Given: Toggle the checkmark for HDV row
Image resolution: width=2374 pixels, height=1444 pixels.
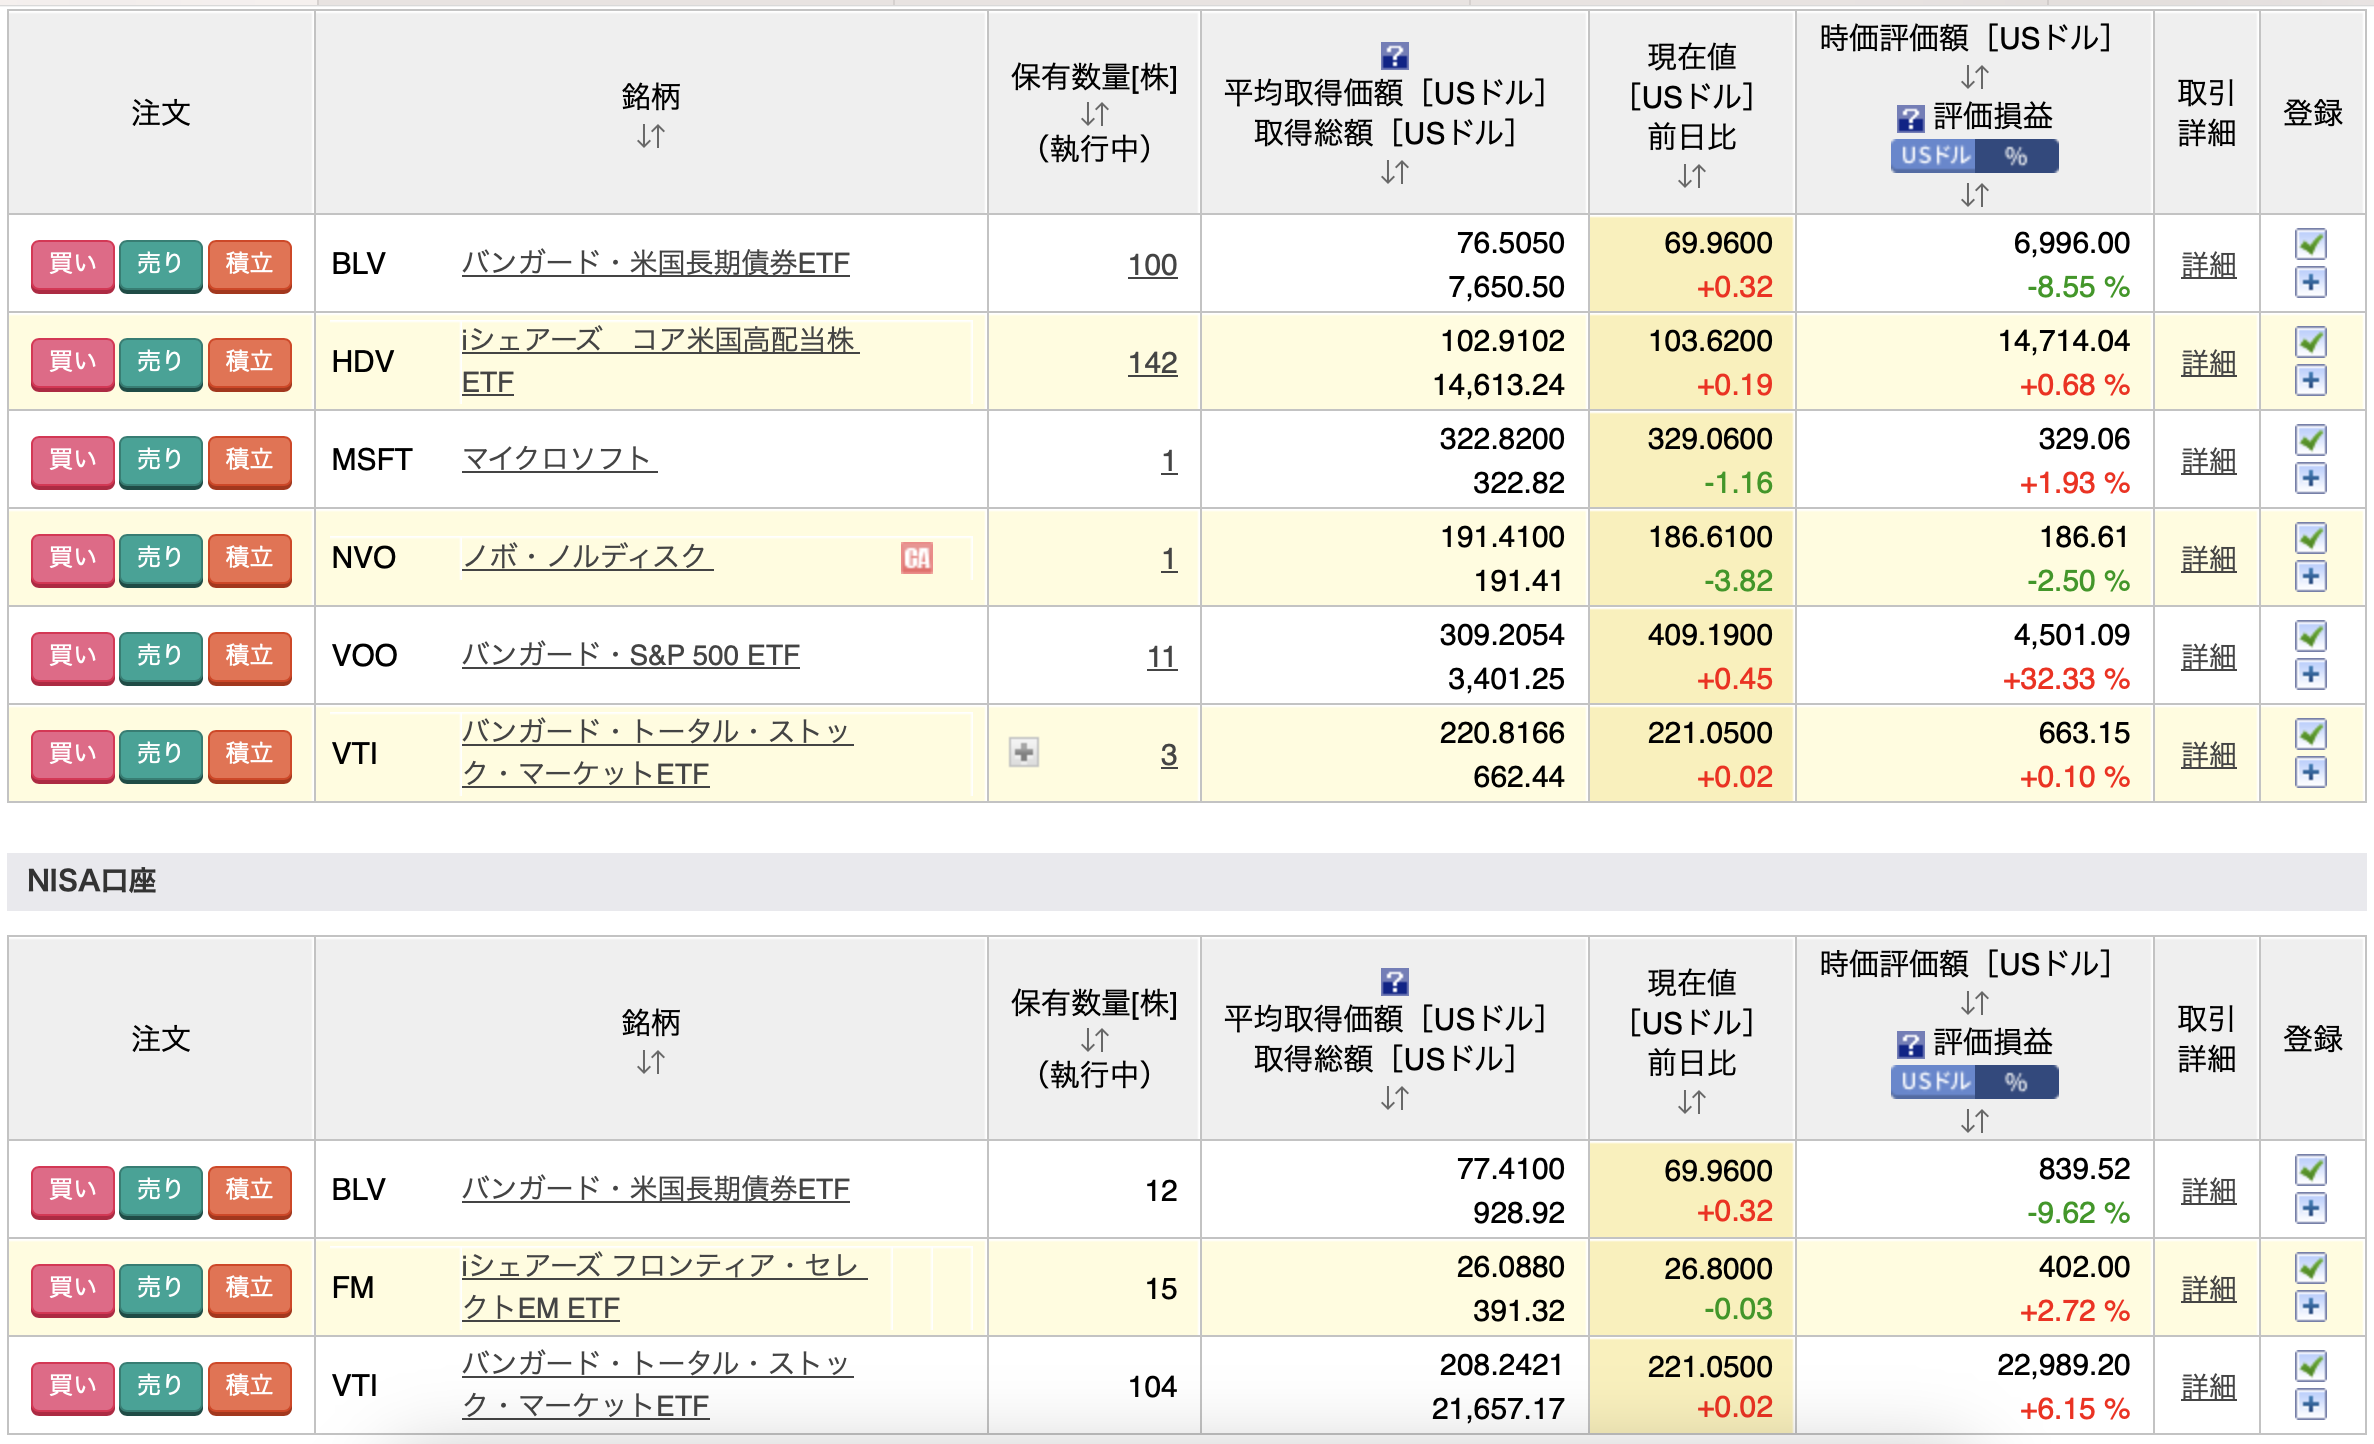Looking at the screenshot, I should (2310, 342).
